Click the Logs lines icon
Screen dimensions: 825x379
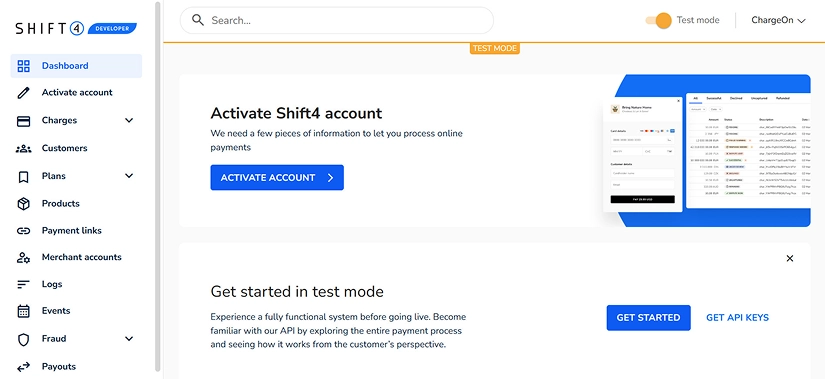coord(24,284)
